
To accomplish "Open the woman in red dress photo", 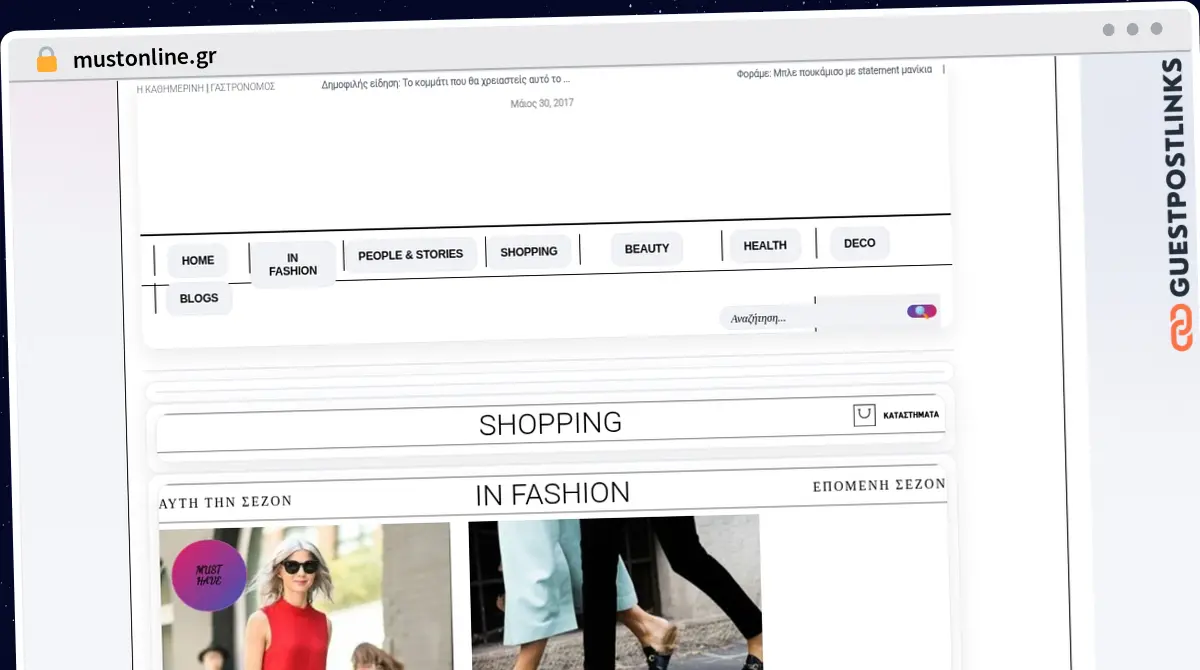I will (x=306, y=597).
